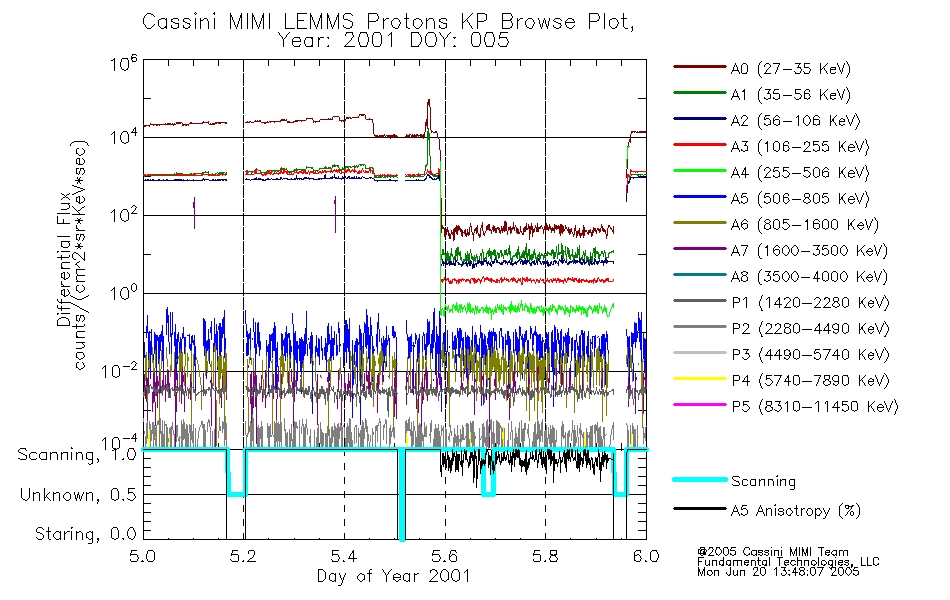Click the bright green A4 legend line
Viewport: 950px width, 600px height.
pyautogui.click(x=699, y=171)
